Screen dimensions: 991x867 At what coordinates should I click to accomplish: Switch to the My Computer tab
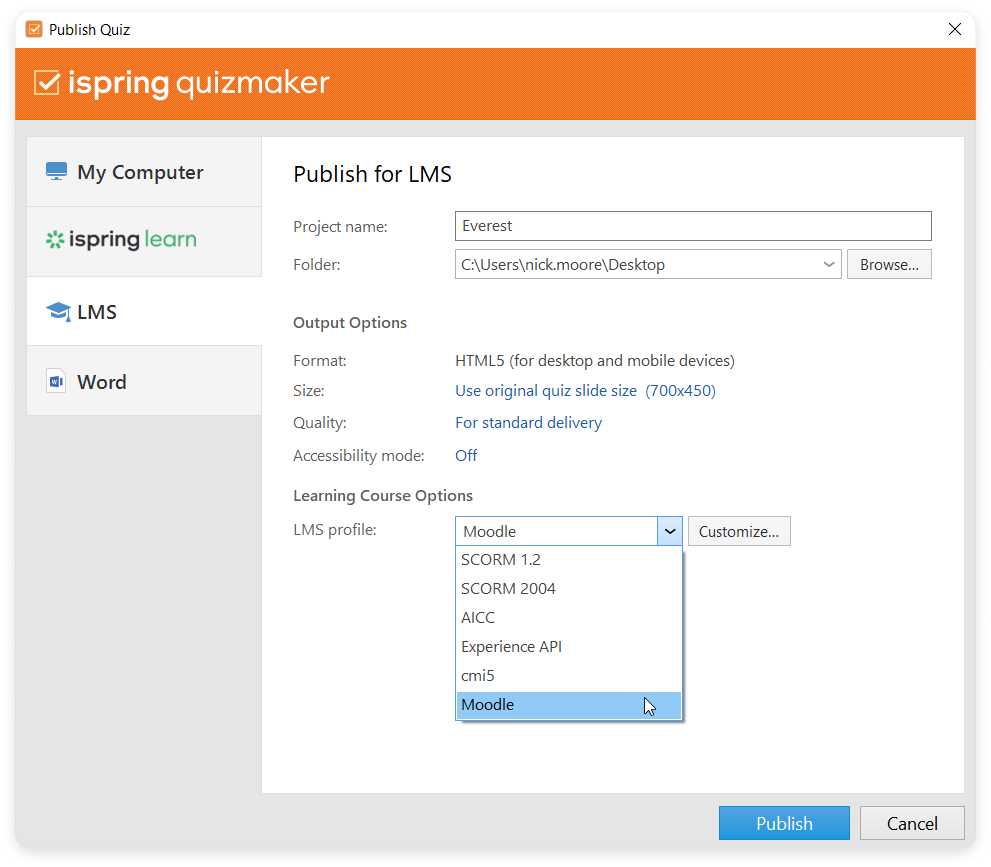144,172
